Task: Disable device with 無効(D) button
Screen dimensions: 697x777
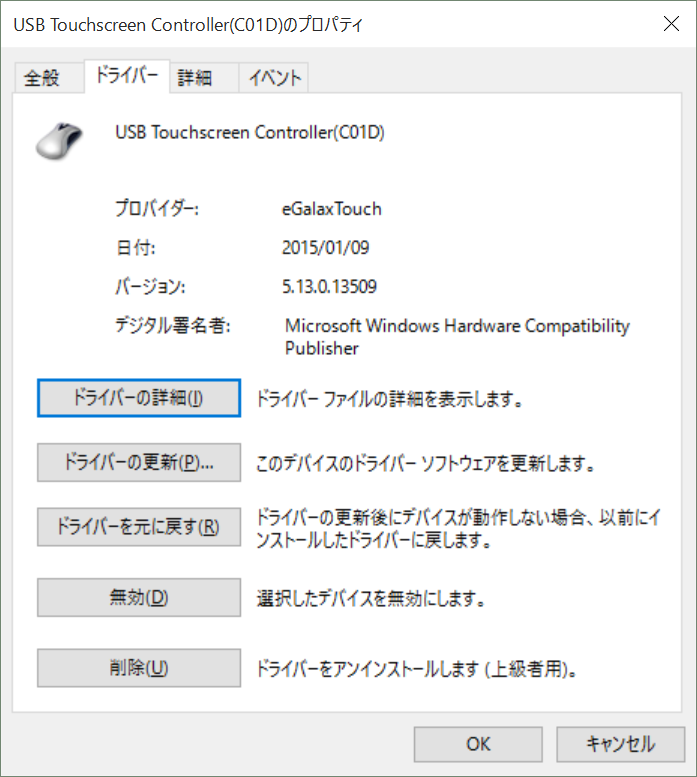Action: [x=139, y=597]
